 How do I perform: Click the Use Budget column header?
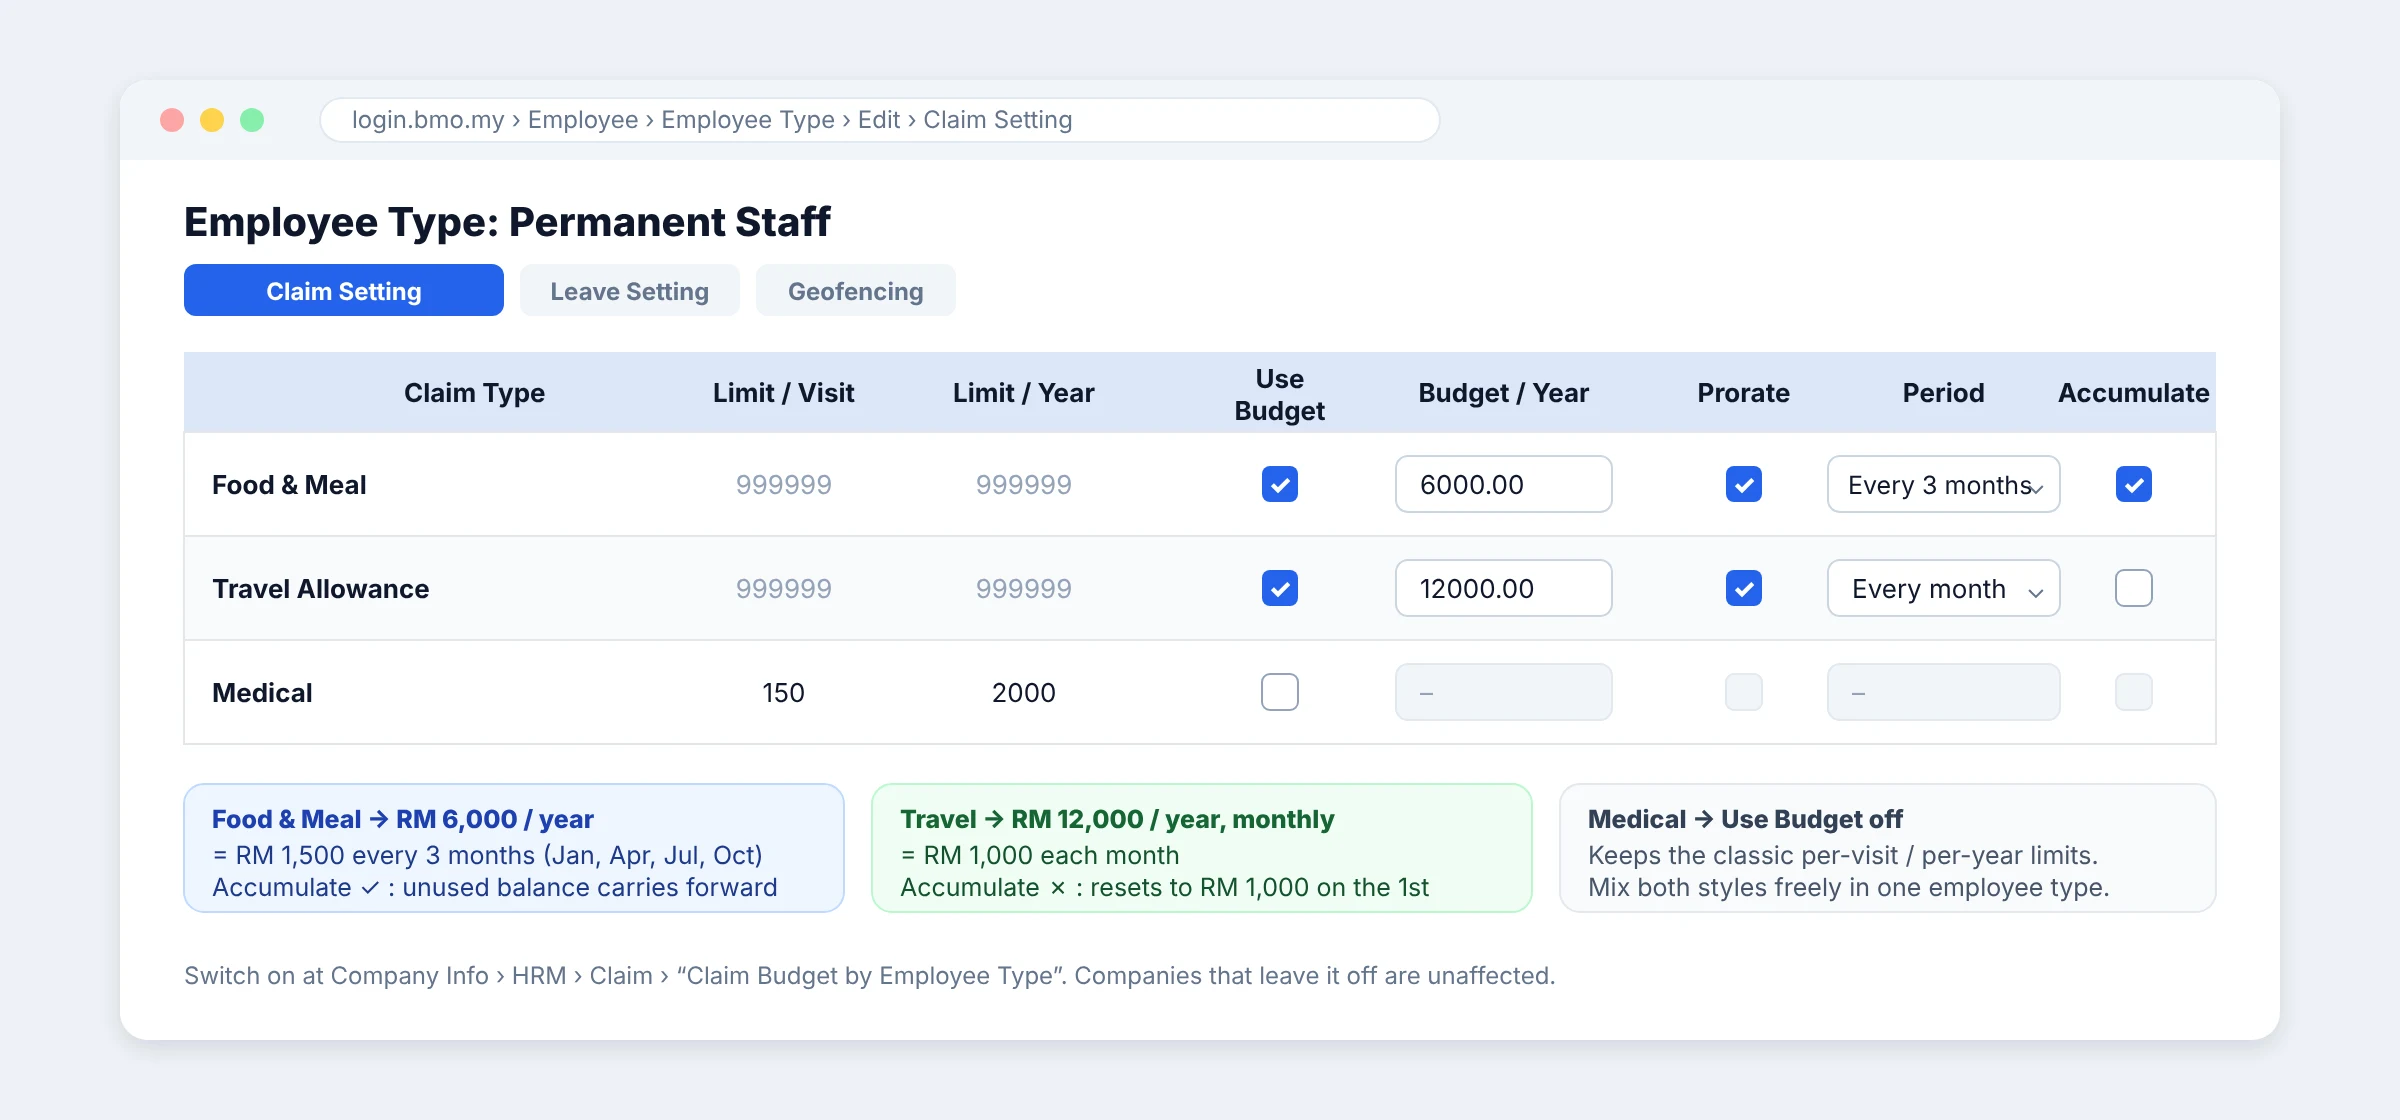1279,394
